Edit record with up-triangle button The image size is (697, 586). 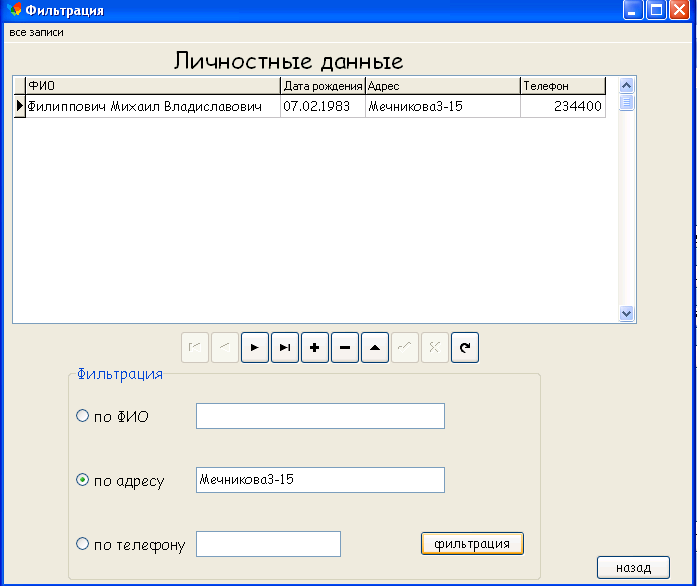tap(375, 347)
